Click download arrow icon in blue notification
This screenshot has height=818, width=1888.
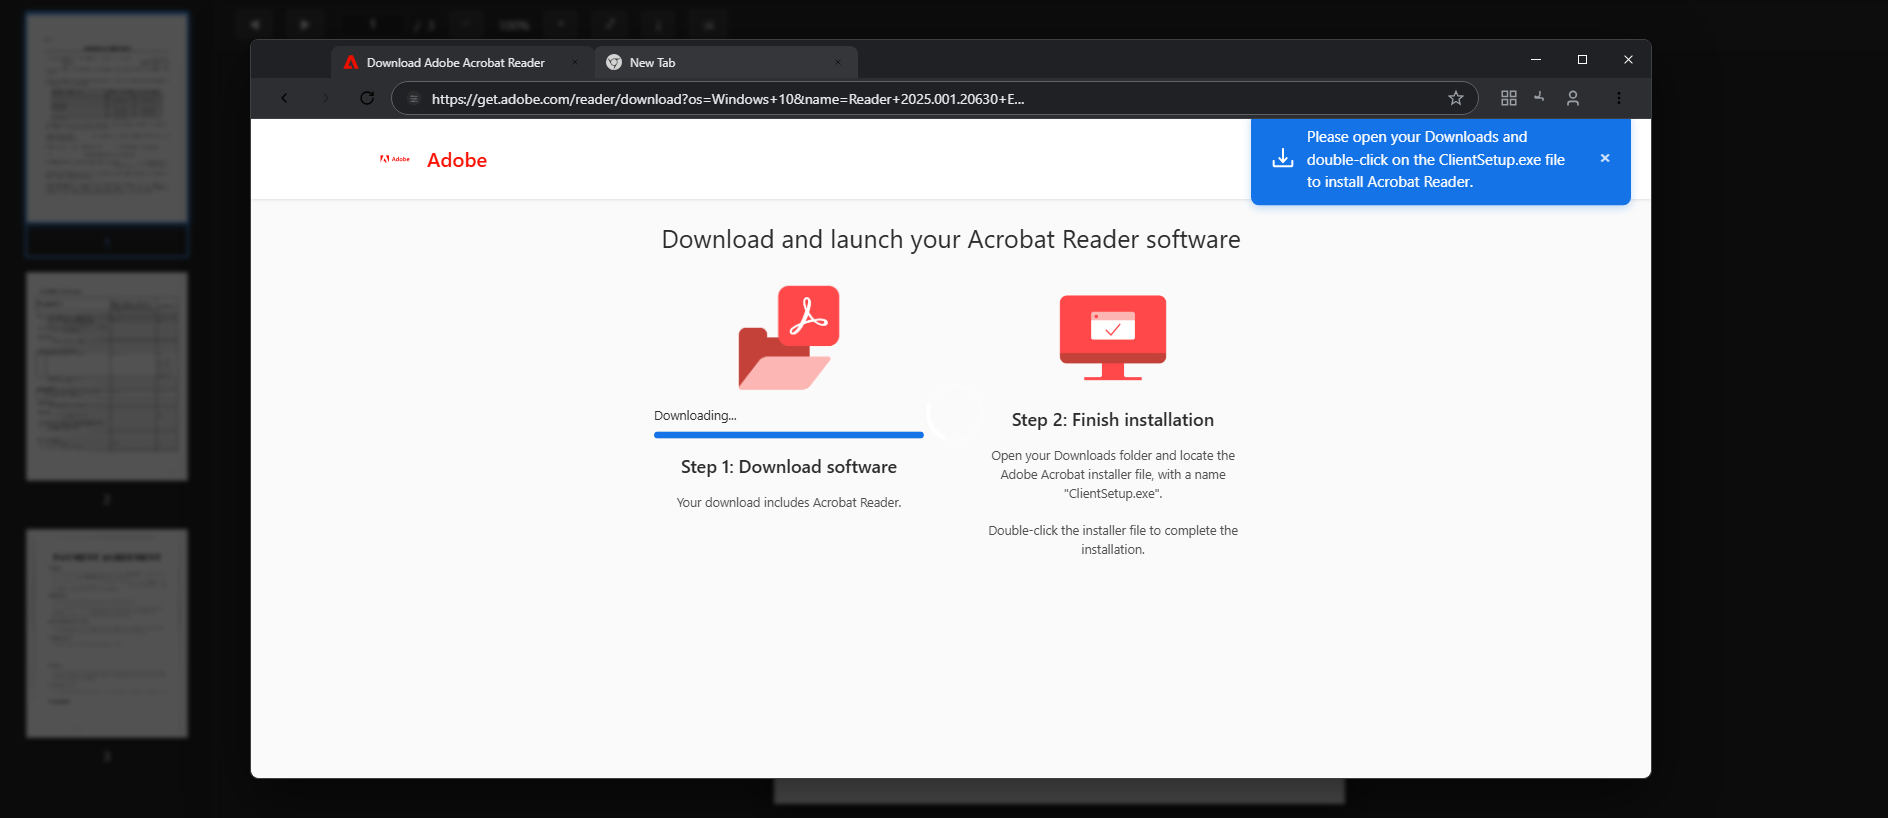click(1283, 159)
